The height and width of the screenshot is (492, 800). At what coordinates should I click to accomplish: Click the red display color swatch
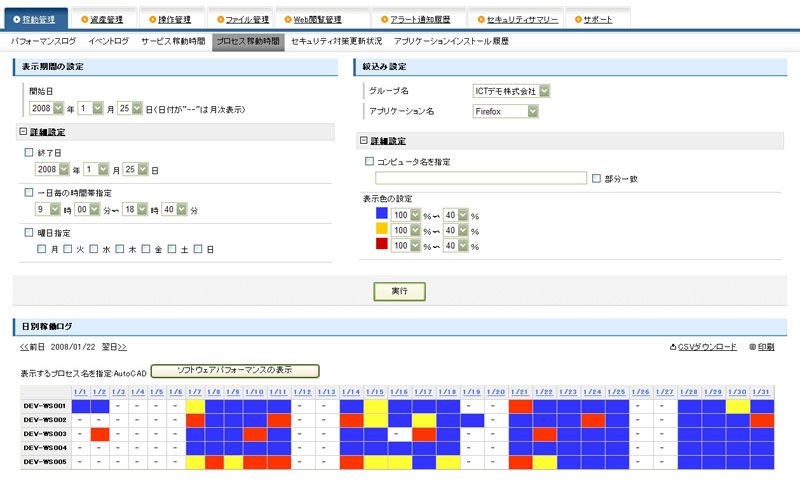382,243
